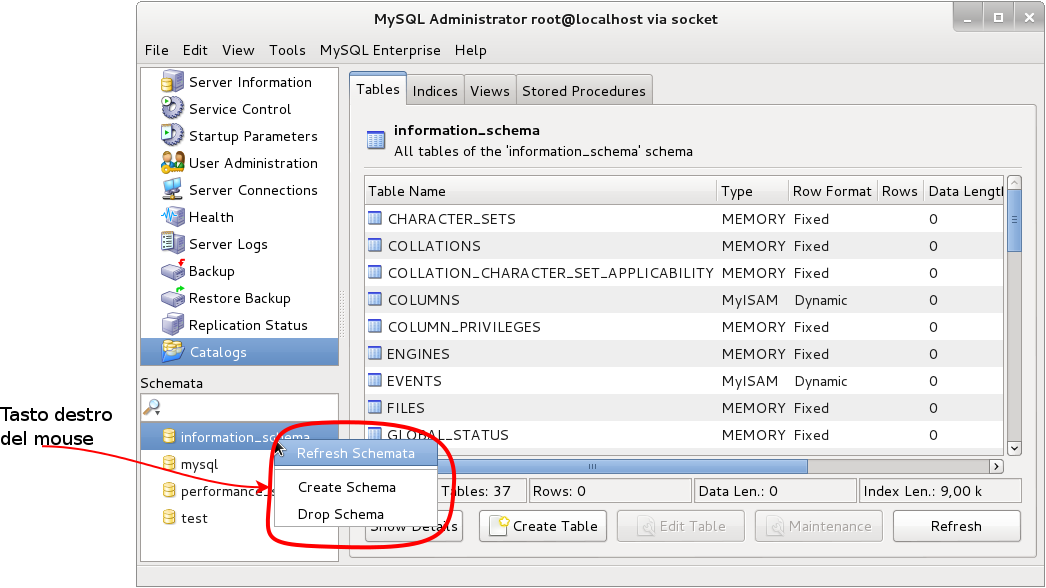Click the Maintenance button
The image size is (1046, 588).
(x=819, y=526)
